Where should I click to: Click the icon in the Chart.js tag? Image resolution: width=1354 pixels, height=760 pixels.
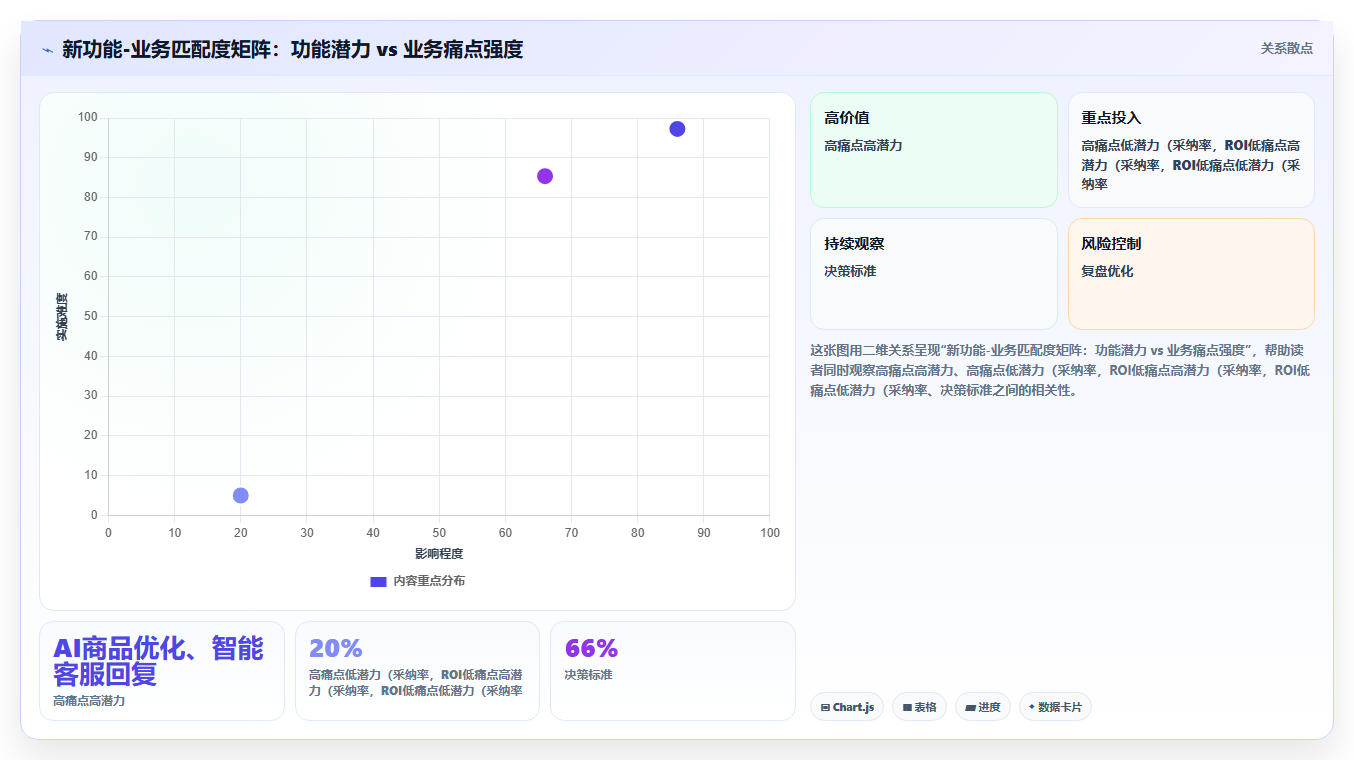[x=825, y=707]
